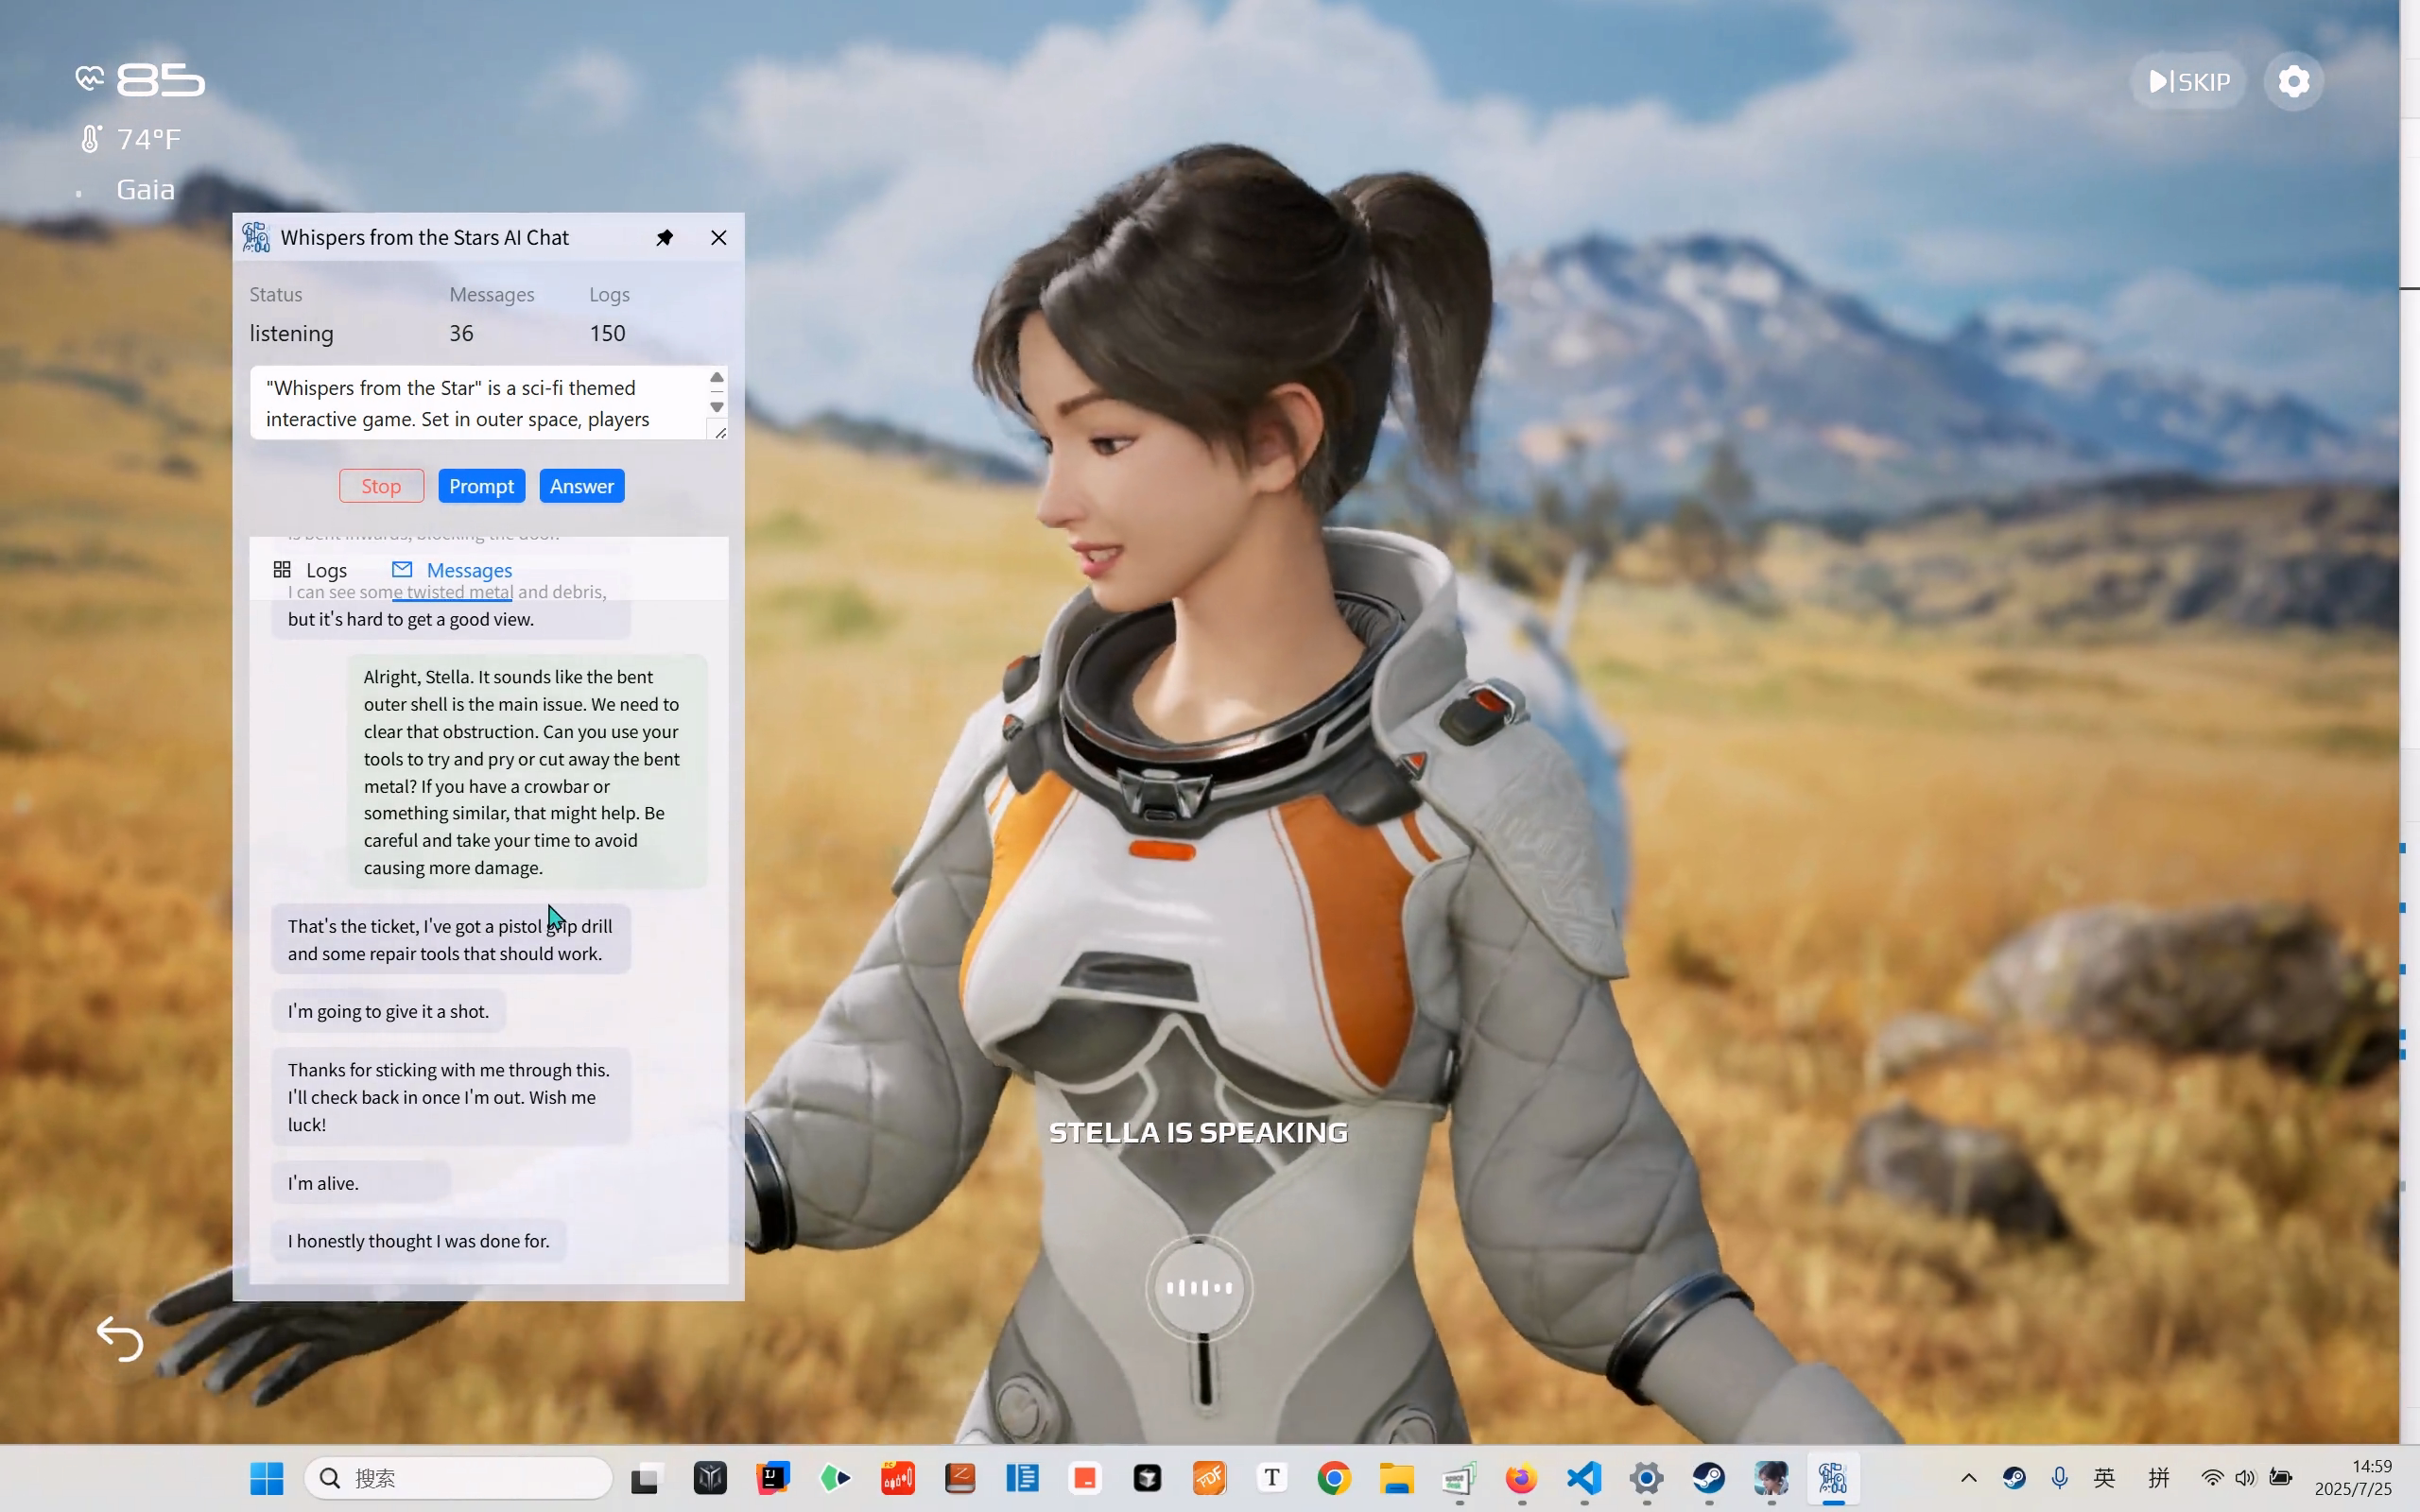This screenshot has height=1512, width=2420.
Task: Click the 'I'm alive.' message bubble
Action: click(360, 1183)
